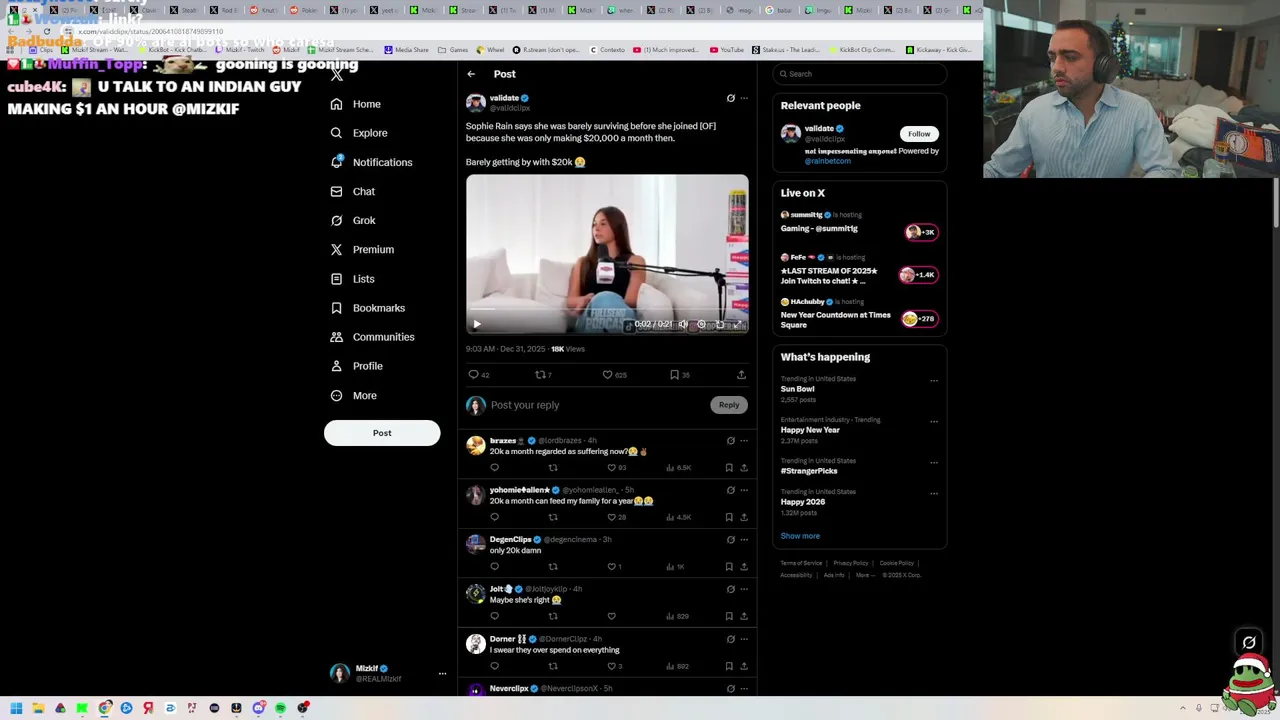Image resolution: width=1280 pixels, height=720 pixels.
Task: Open account switcher dots beside Mizkif
Action: [442, 674]
